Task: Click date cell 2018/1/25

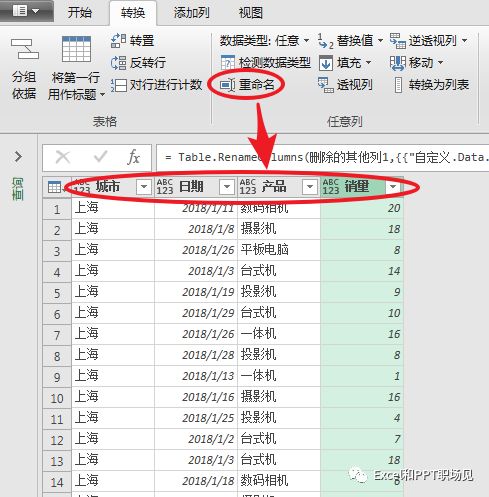Action: coord(196,418)
